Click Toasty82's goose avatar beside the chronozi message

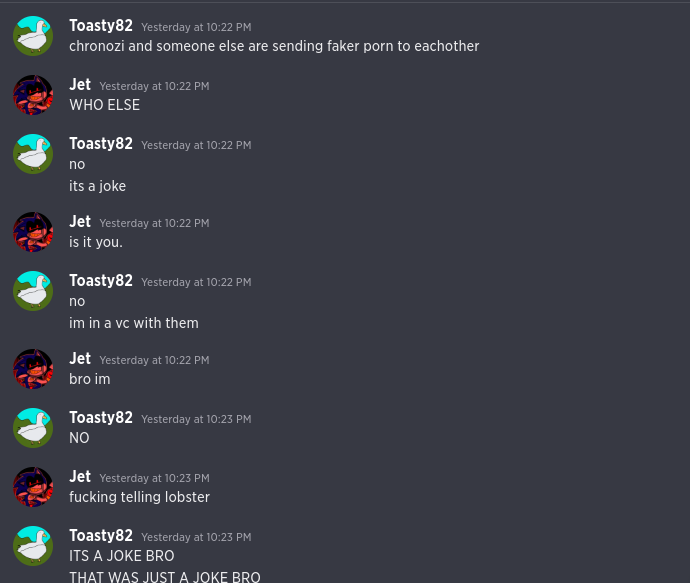[x=33, y=36]
